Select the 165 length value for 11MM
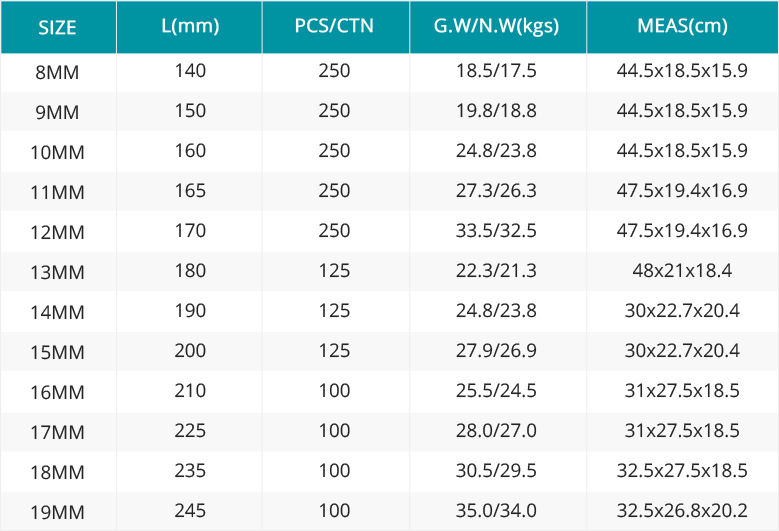Image resolution: width=779 pixels, height=531 pixels. tap(190, 191)
